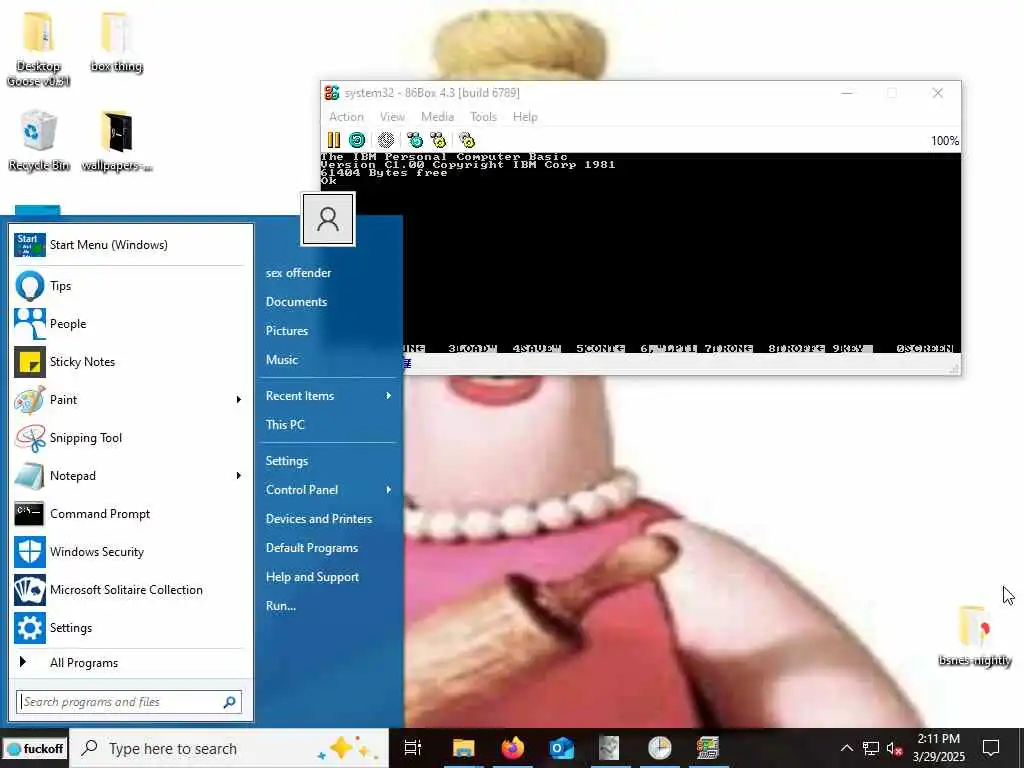Open the 86Box Tools menu
This screenshot has height=768, width=1024.
483,117
